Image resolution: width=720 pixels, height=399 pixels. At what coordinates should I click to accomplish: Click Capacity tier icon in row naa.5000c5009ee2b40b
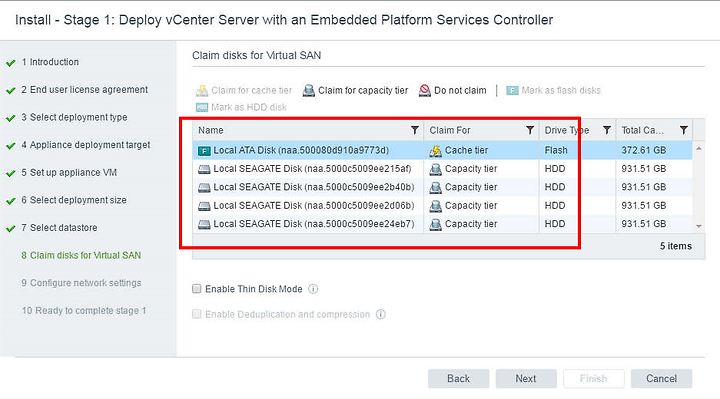[435, 187]
